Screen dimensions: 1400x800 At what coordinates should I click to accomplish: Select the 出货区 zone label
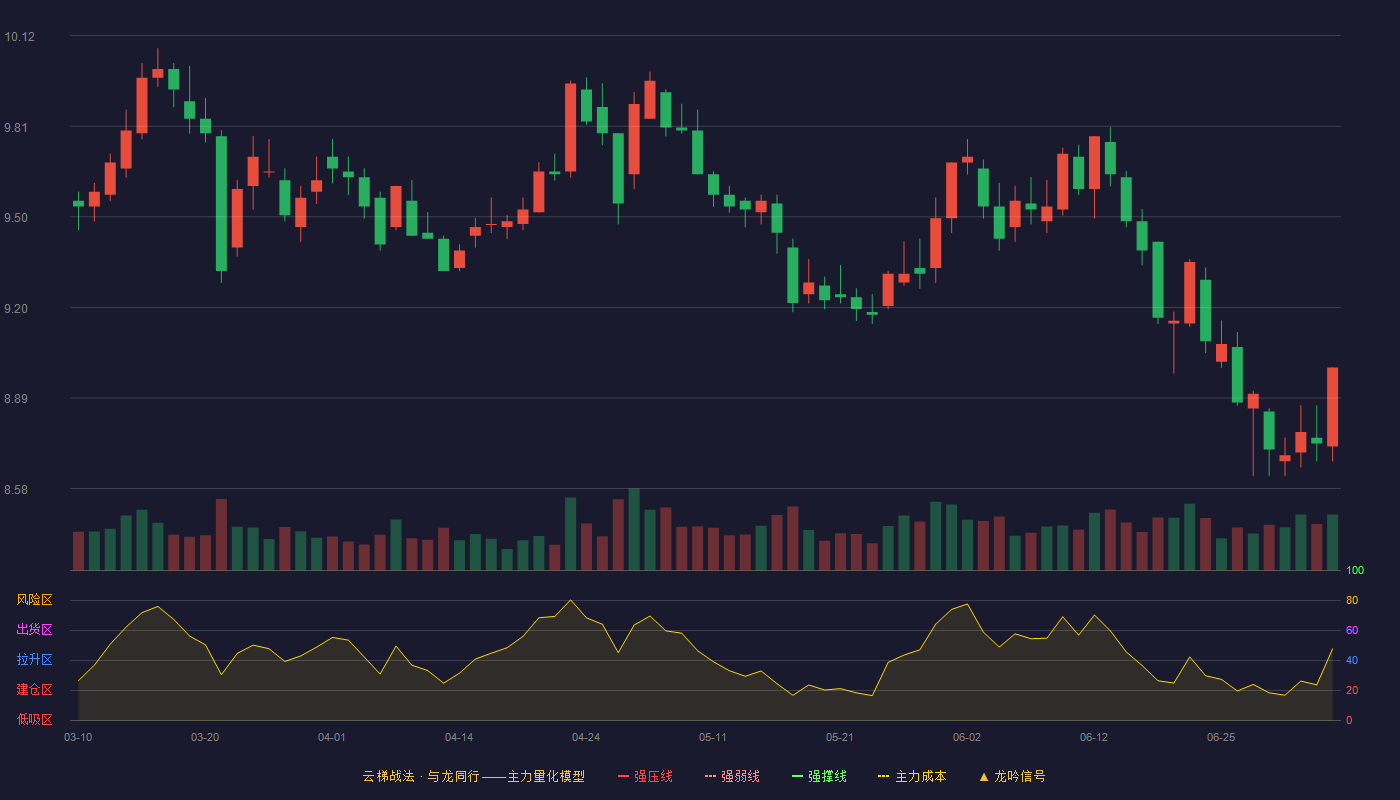[34, 630]
